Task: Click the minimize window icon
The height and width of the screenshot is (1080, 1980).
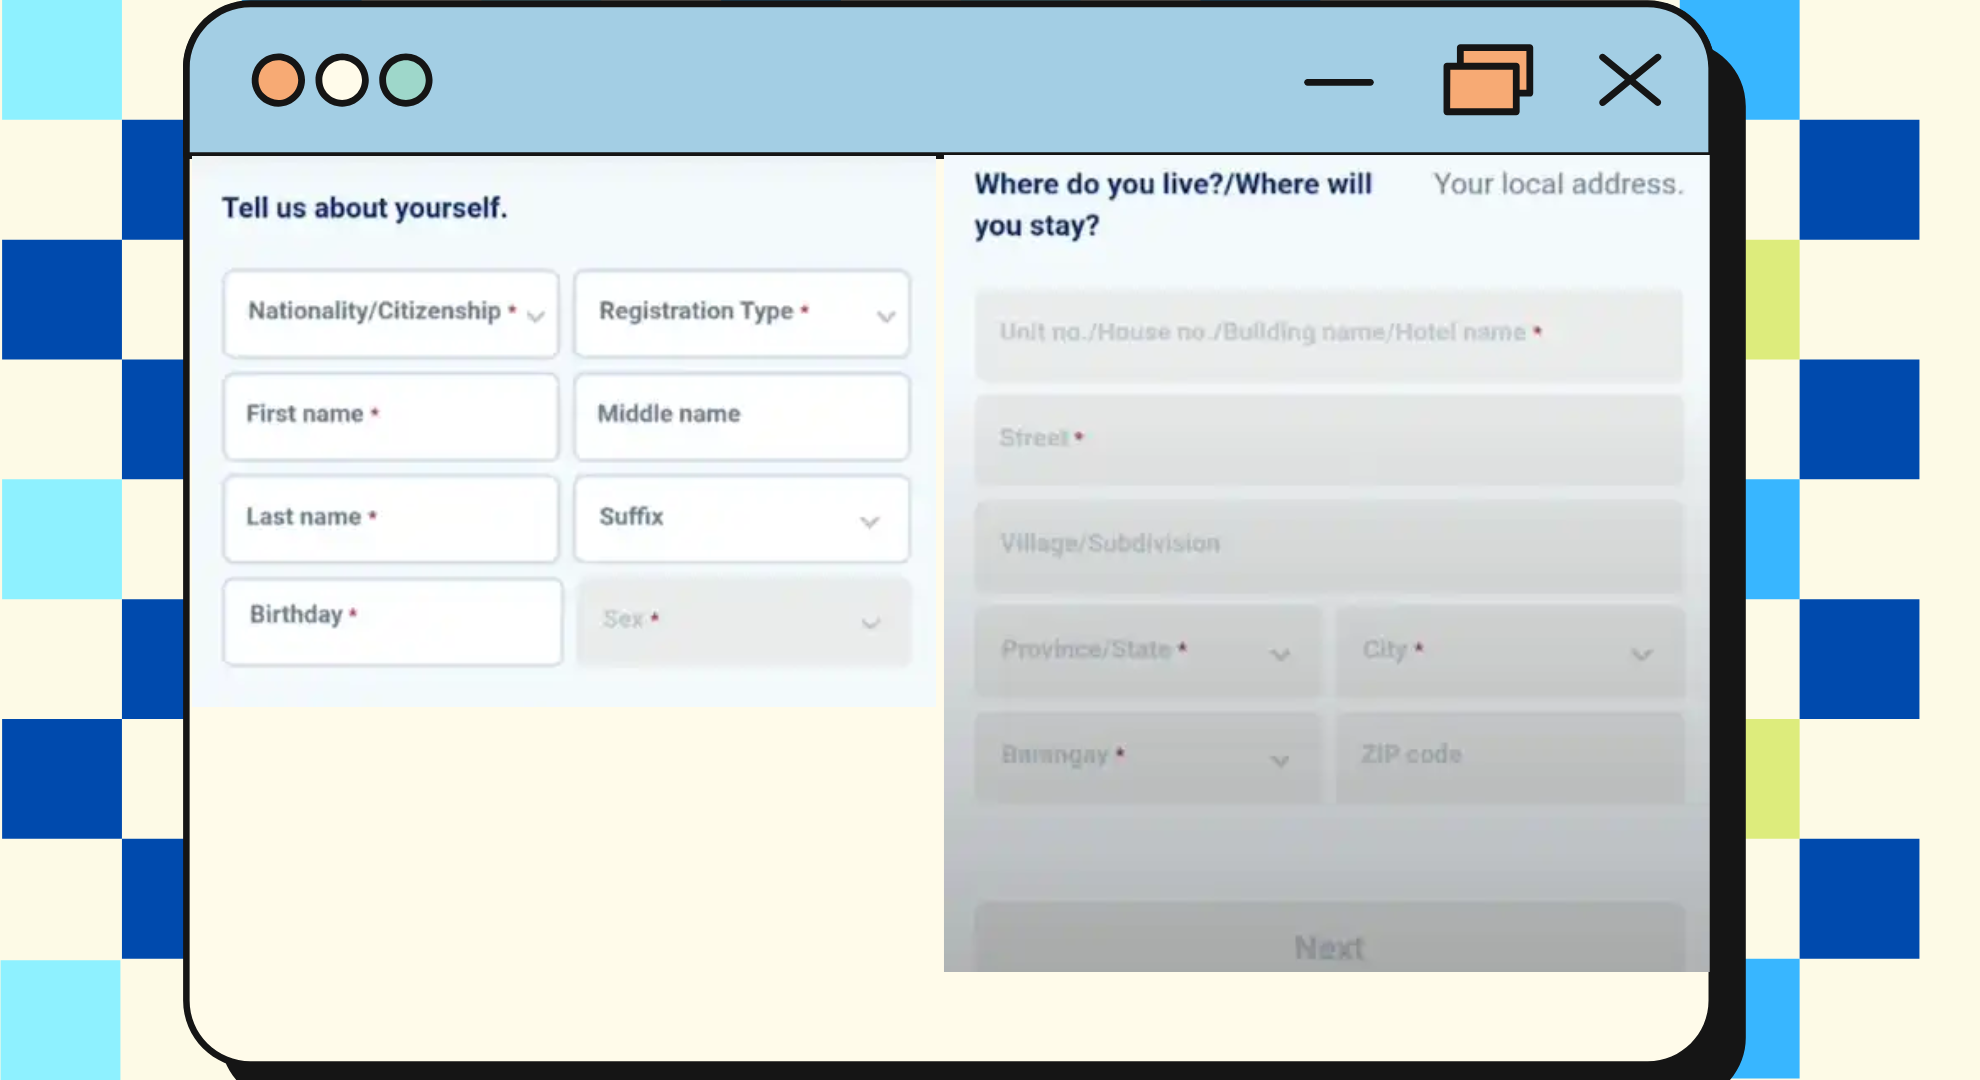Action: coord(1340,82)
